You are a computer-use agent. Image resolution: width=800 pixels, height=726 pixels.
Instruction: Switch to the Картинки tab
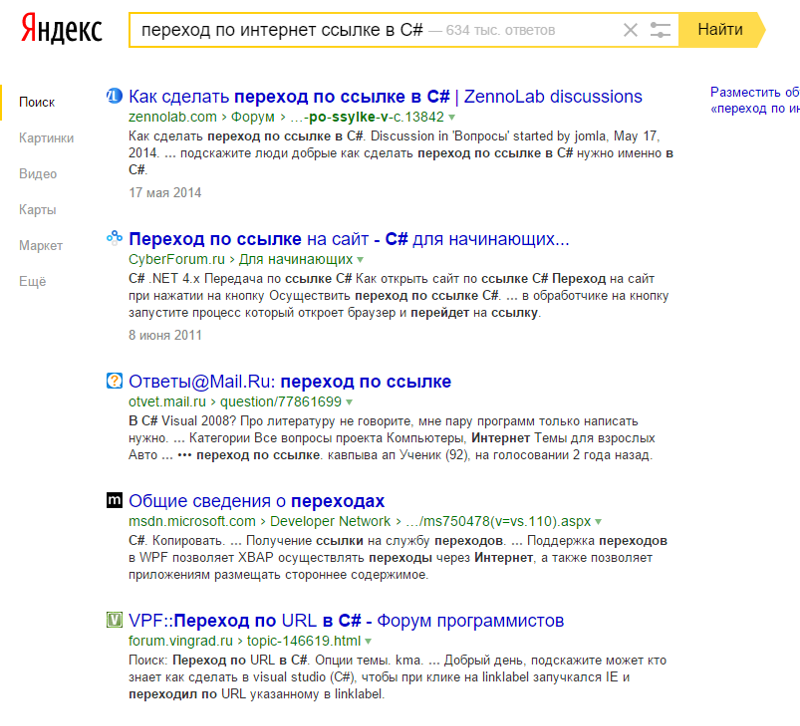[46, 138]
